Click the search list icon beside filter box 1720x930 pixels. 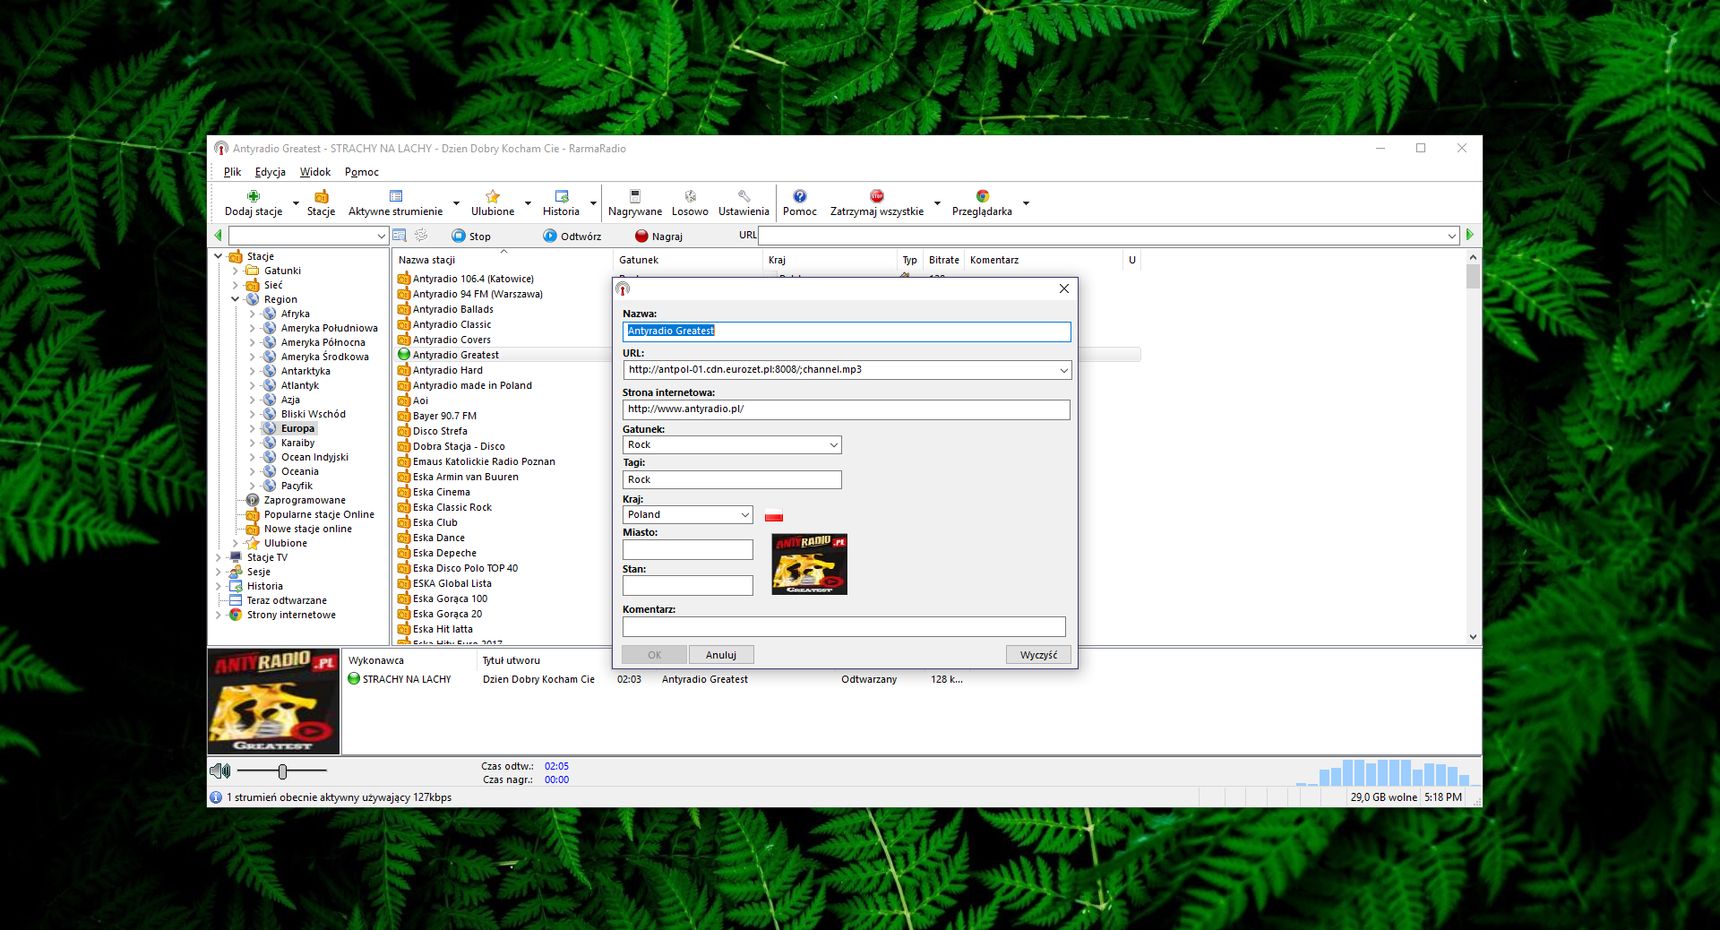(x=399, y=235)
